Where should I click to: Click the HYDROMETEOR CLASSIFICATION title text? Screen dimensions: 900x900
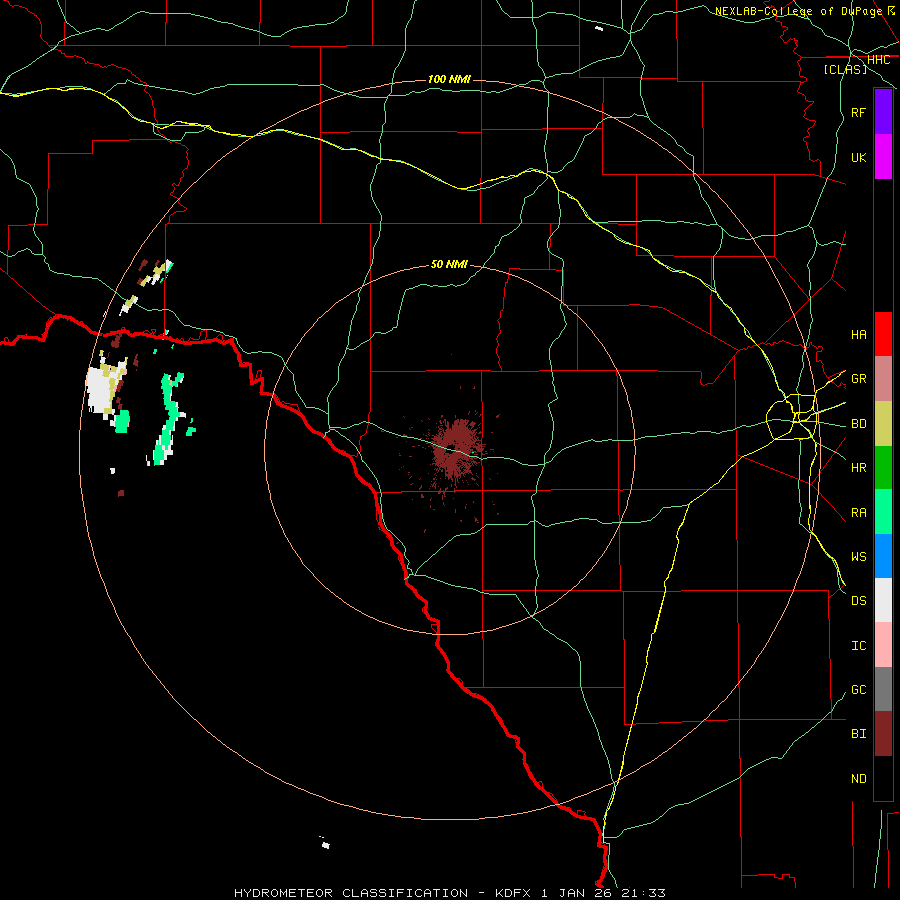(x=351, y=893)
